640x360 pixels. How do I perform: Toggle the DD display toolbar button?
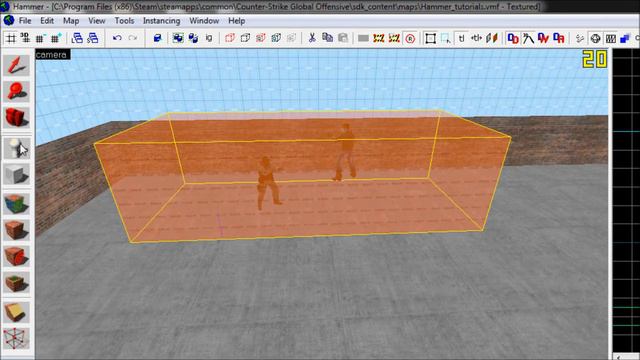(513, 38)
